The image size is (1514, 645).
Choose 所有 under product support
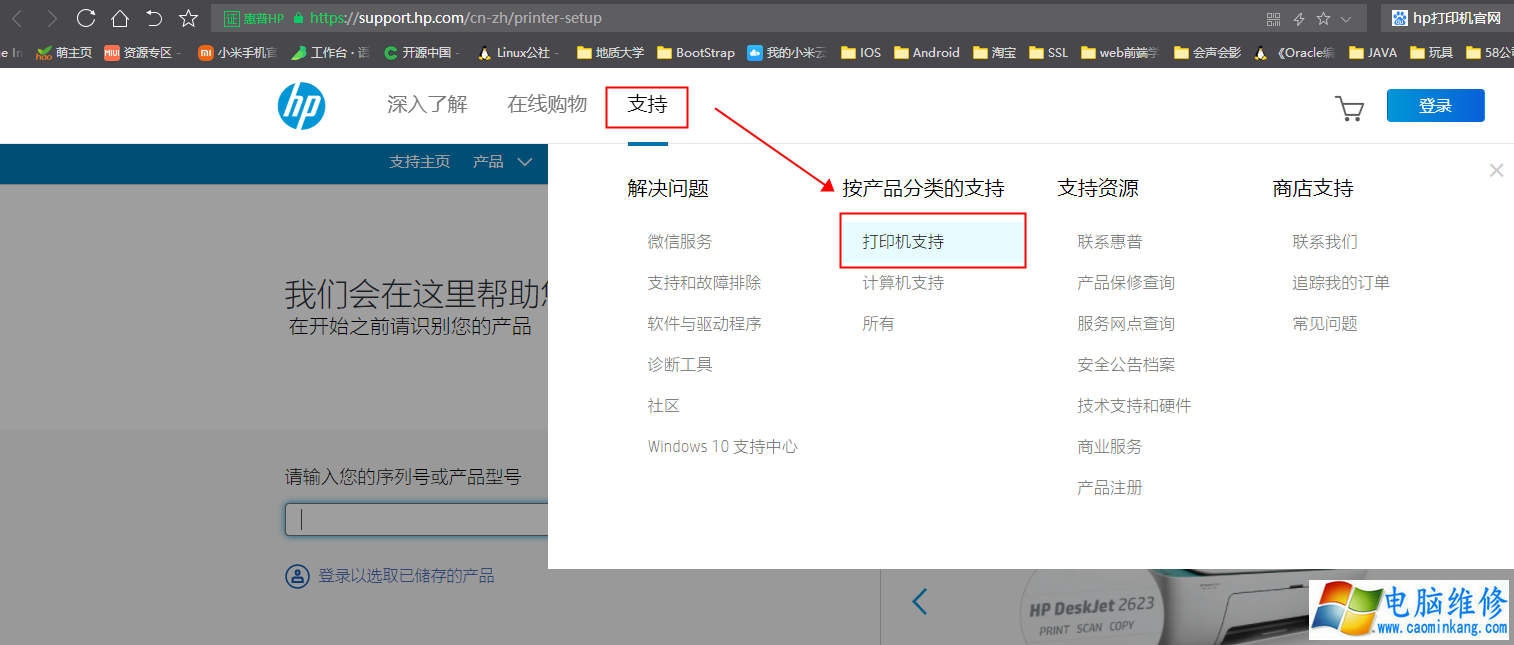tap(878, 324)
